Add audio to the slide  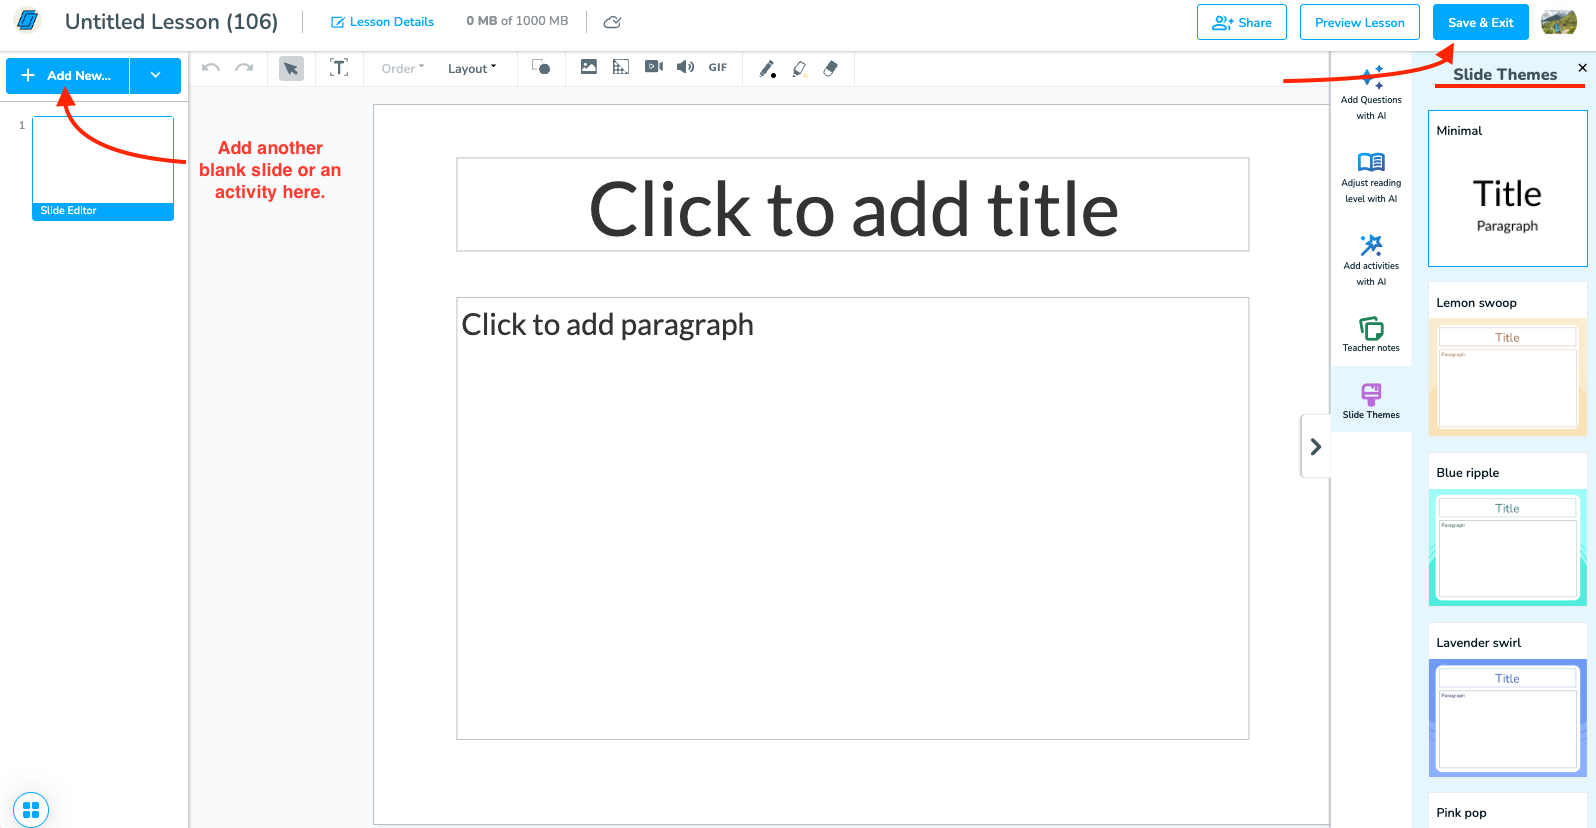pos(685,67)
